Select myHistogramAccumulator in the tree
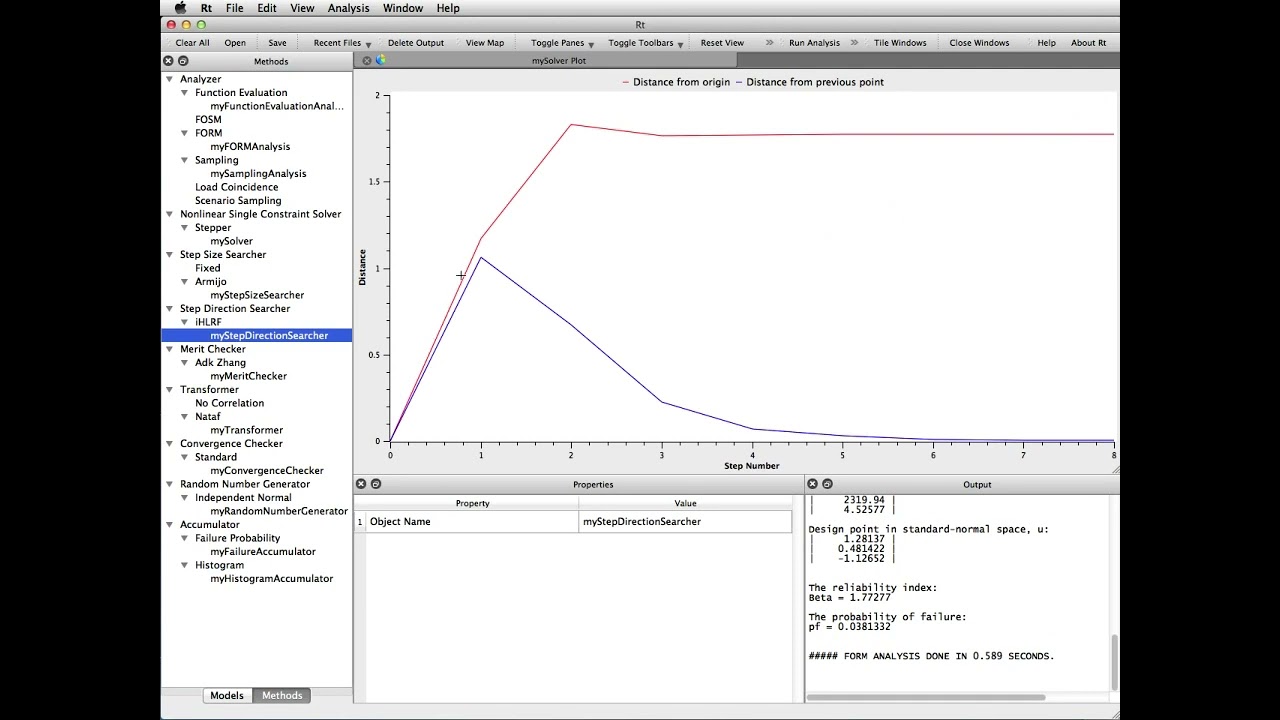Screen dimensions: 1280x720 pyautogui.click(x=271, y=579)
